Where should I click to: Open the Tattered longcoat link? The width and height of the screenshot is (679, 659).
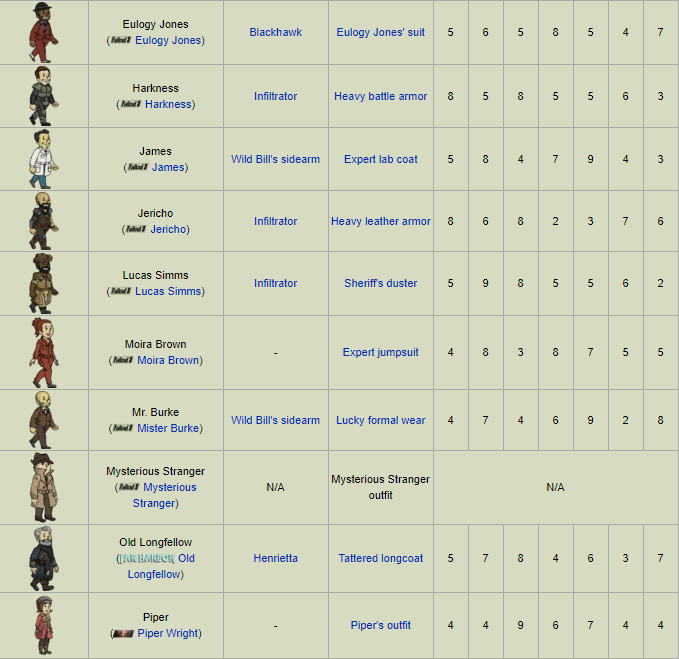click(381, 558)
